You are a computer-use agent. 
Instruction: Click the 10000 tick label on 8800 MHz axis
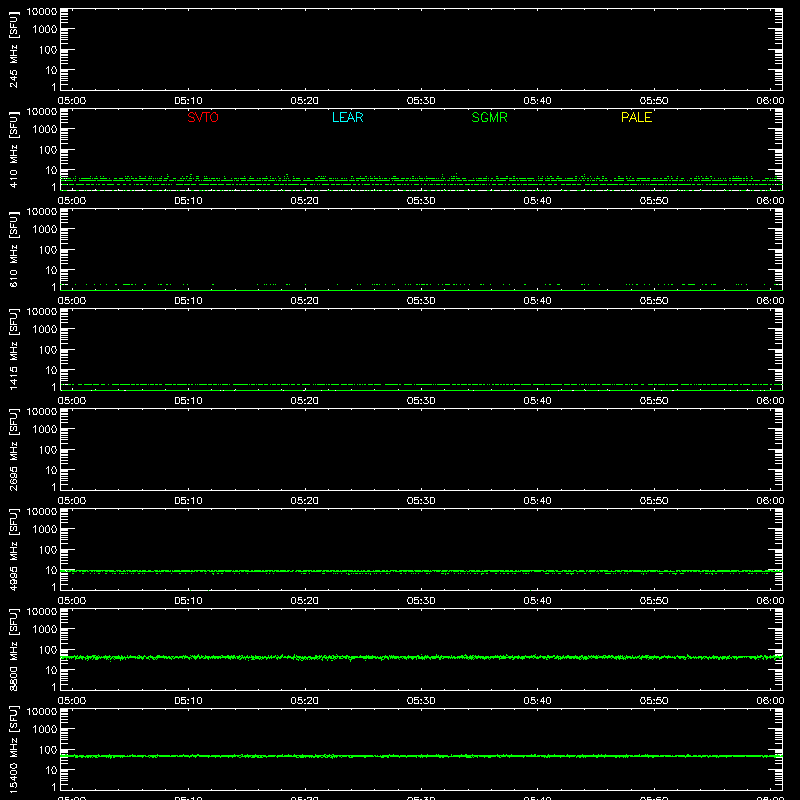click(42, 612)
